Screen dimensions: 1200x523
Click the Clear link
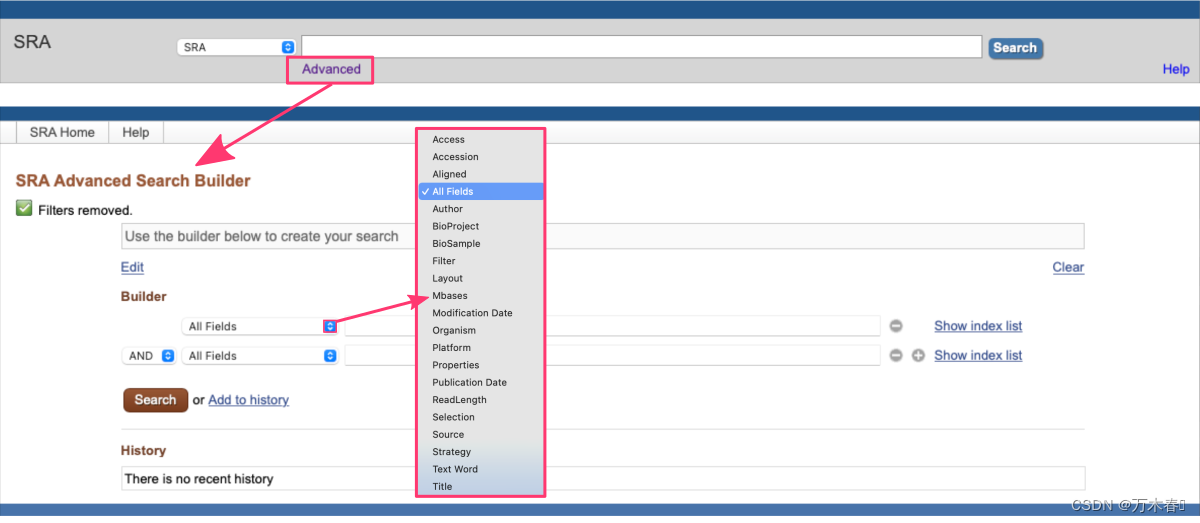[1068, 267]
